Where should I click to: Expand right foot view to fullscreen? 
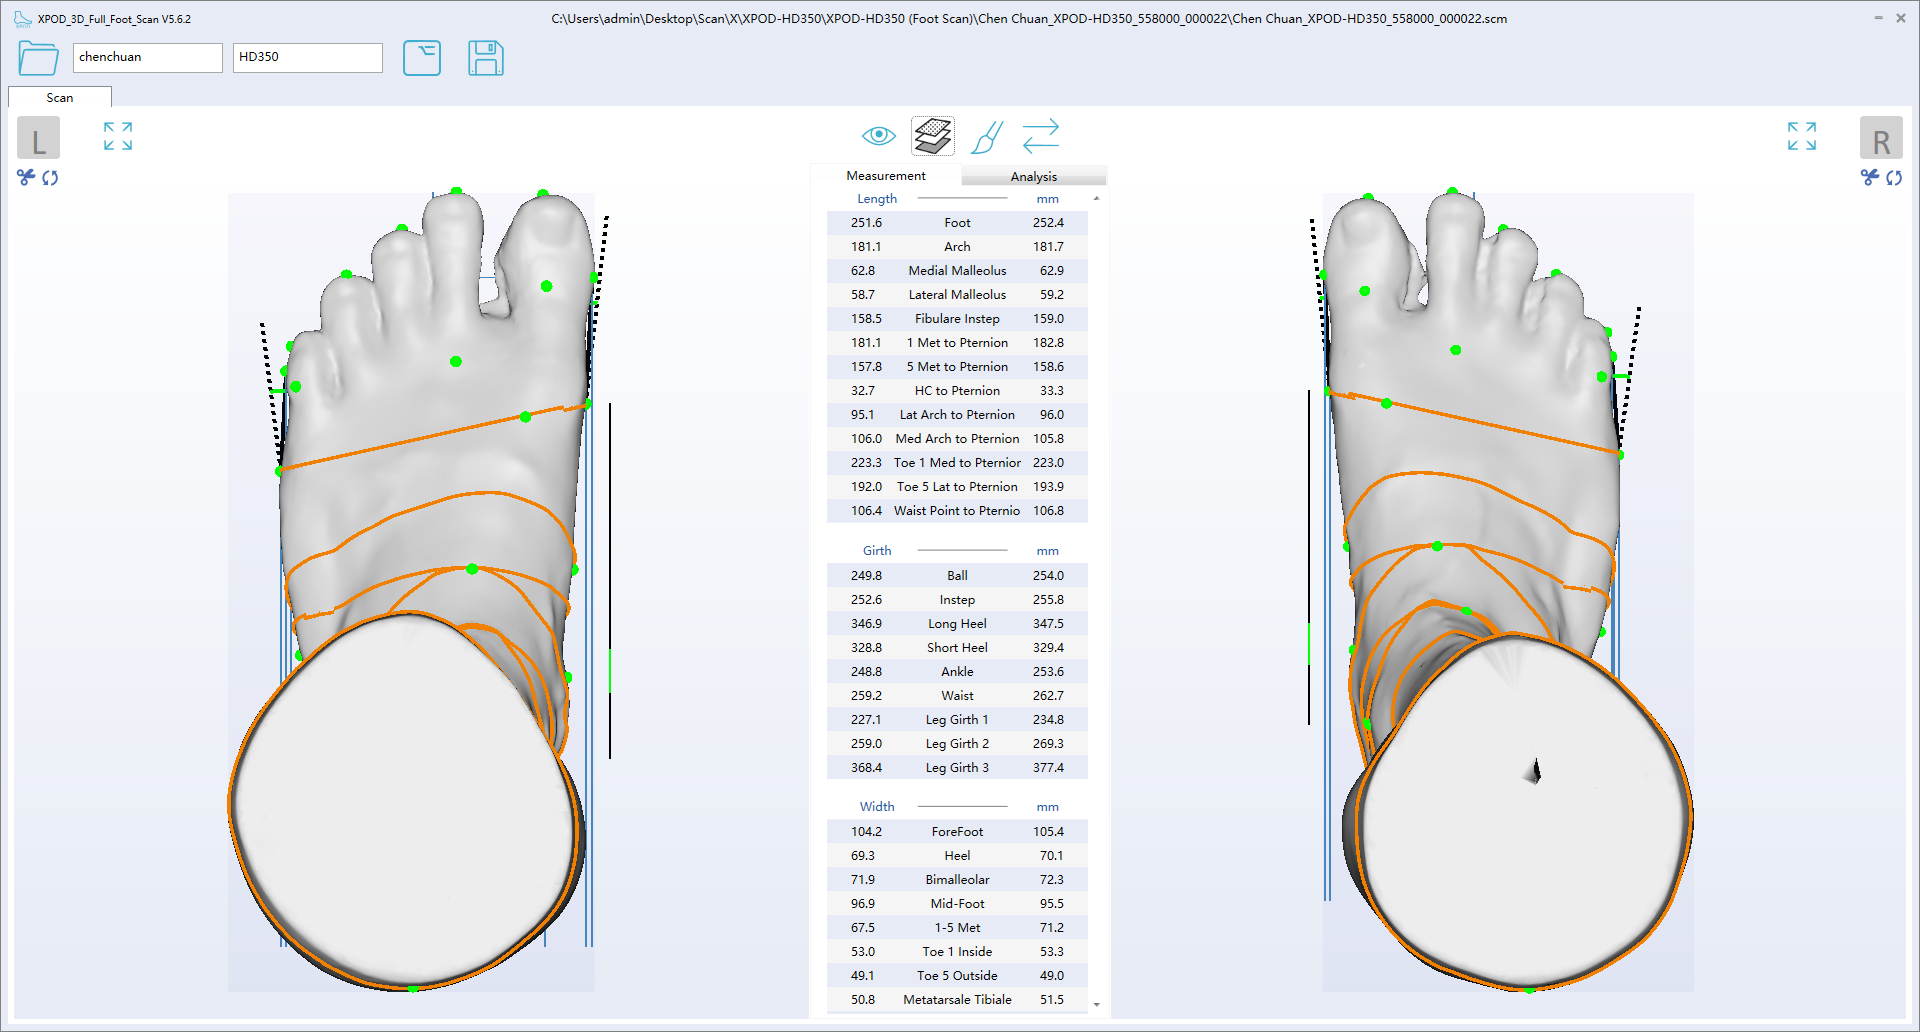click(x=1801, y=136)
